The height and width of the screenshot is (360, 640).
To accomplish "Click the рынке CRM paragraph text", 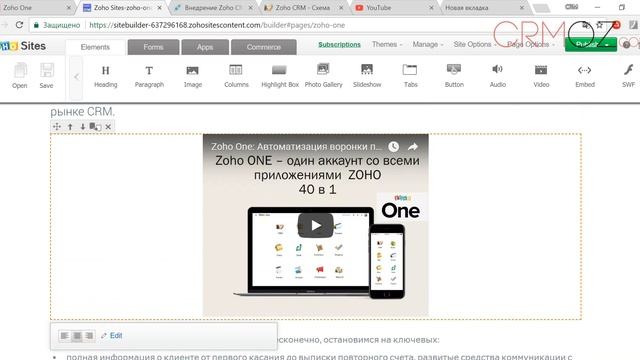I will (82, 111).
